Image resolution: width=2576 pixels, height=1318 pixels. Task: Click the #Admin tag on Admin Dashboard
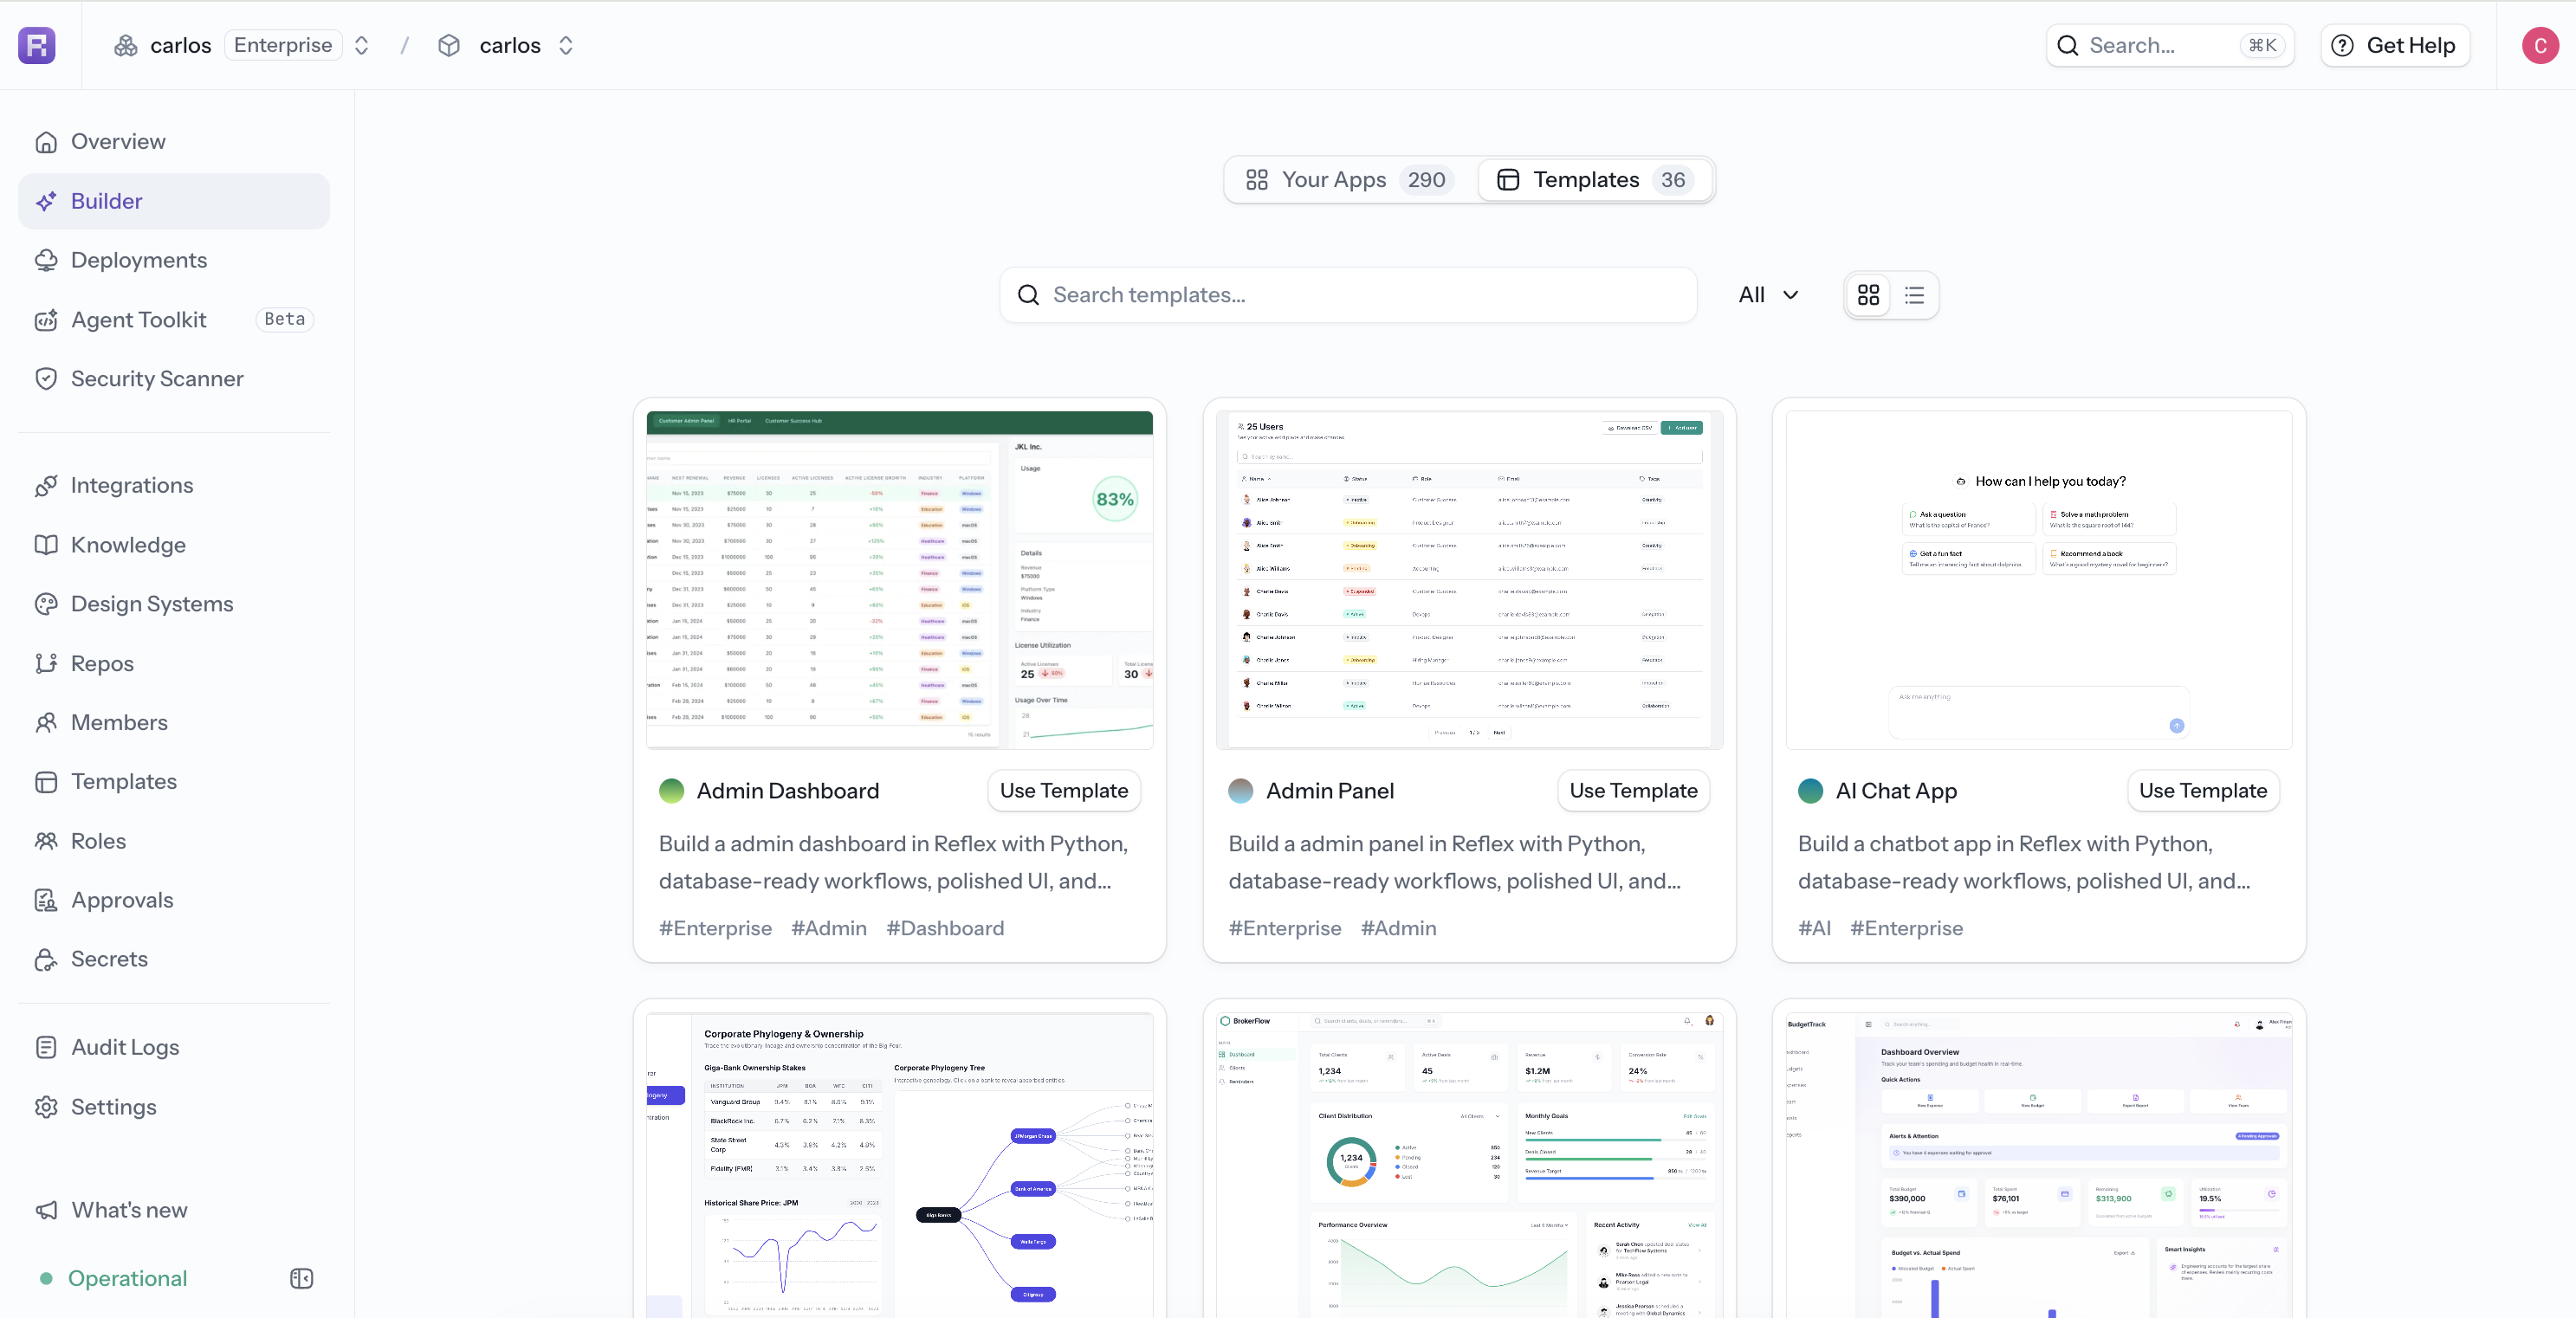pyautogui.click(x=829, y=929)
